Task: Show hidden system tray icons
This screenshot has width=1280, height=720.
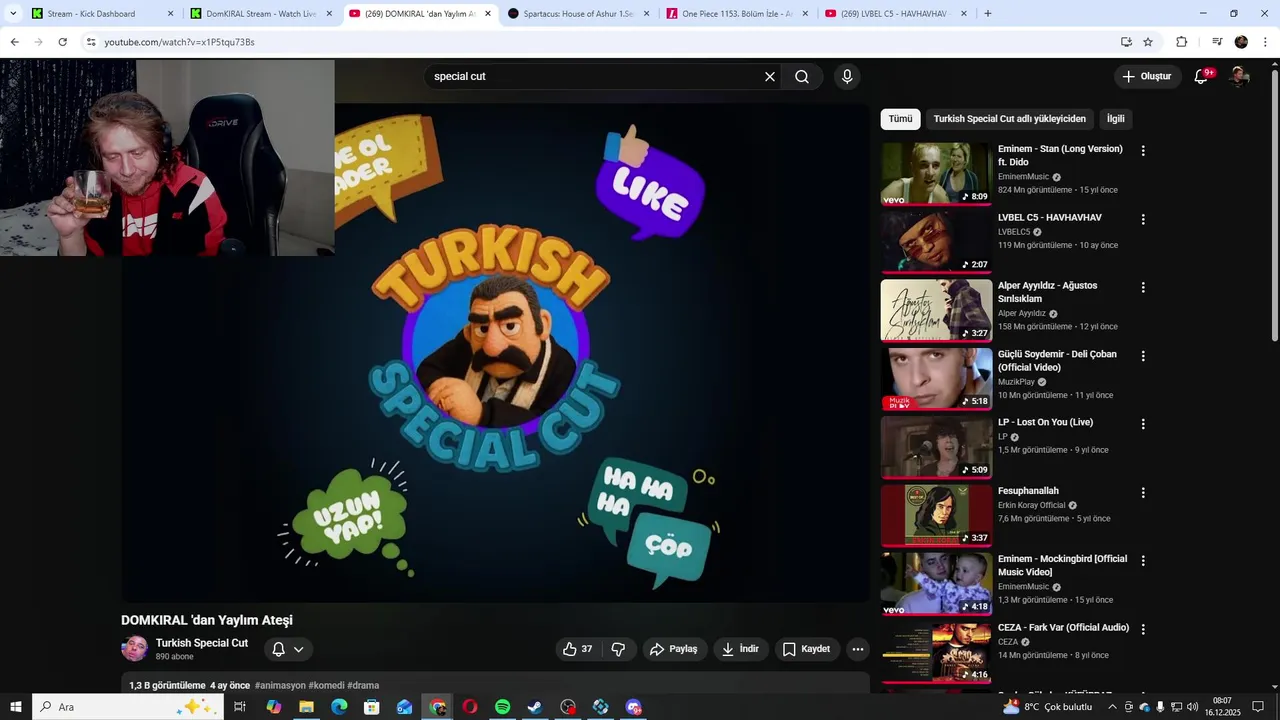Action: (x=1113, y=707)
